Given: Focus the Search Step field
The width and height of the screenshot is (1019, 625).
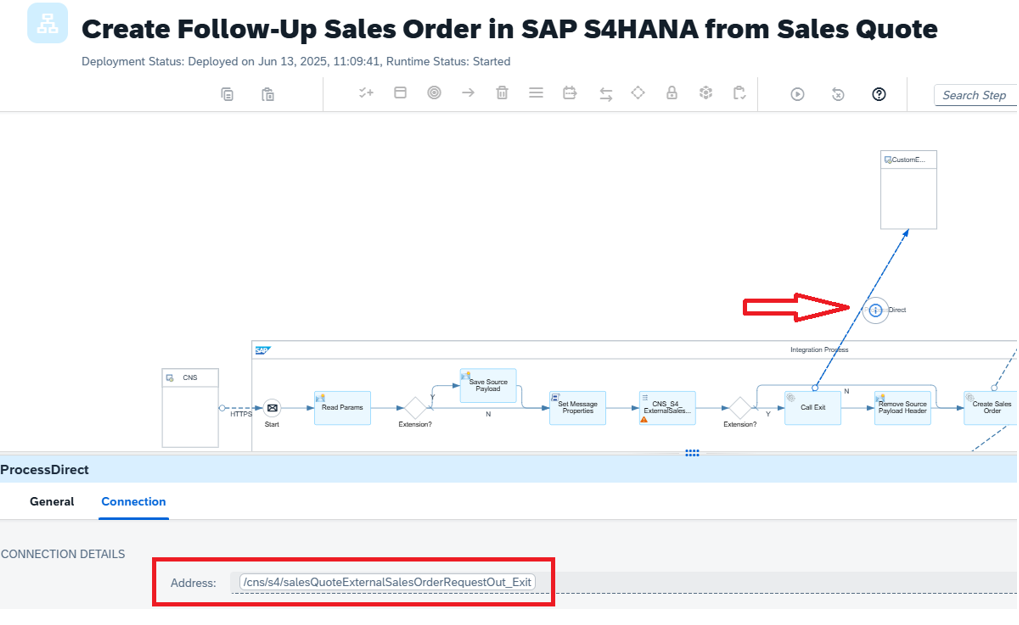Looking at the screenshot, I should tap(975, 96).
